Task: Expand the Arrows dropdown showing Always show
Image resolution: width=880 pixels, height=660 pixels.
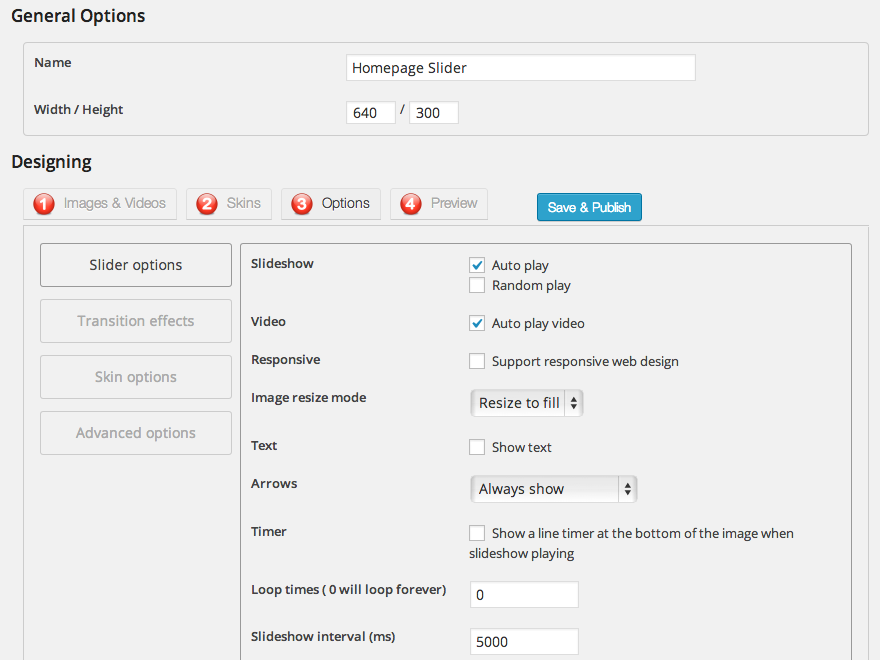Action: (553, 489)
